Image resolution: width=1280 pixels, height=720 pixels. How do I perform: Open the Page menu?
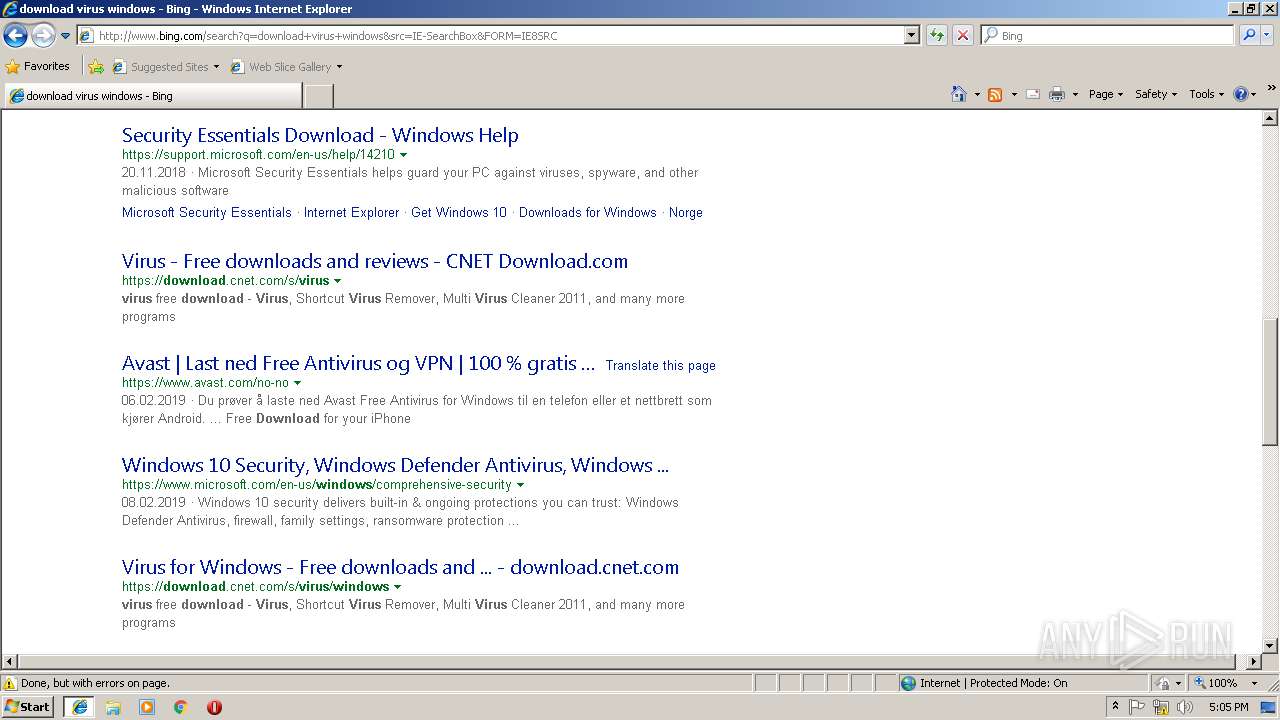1106,94
